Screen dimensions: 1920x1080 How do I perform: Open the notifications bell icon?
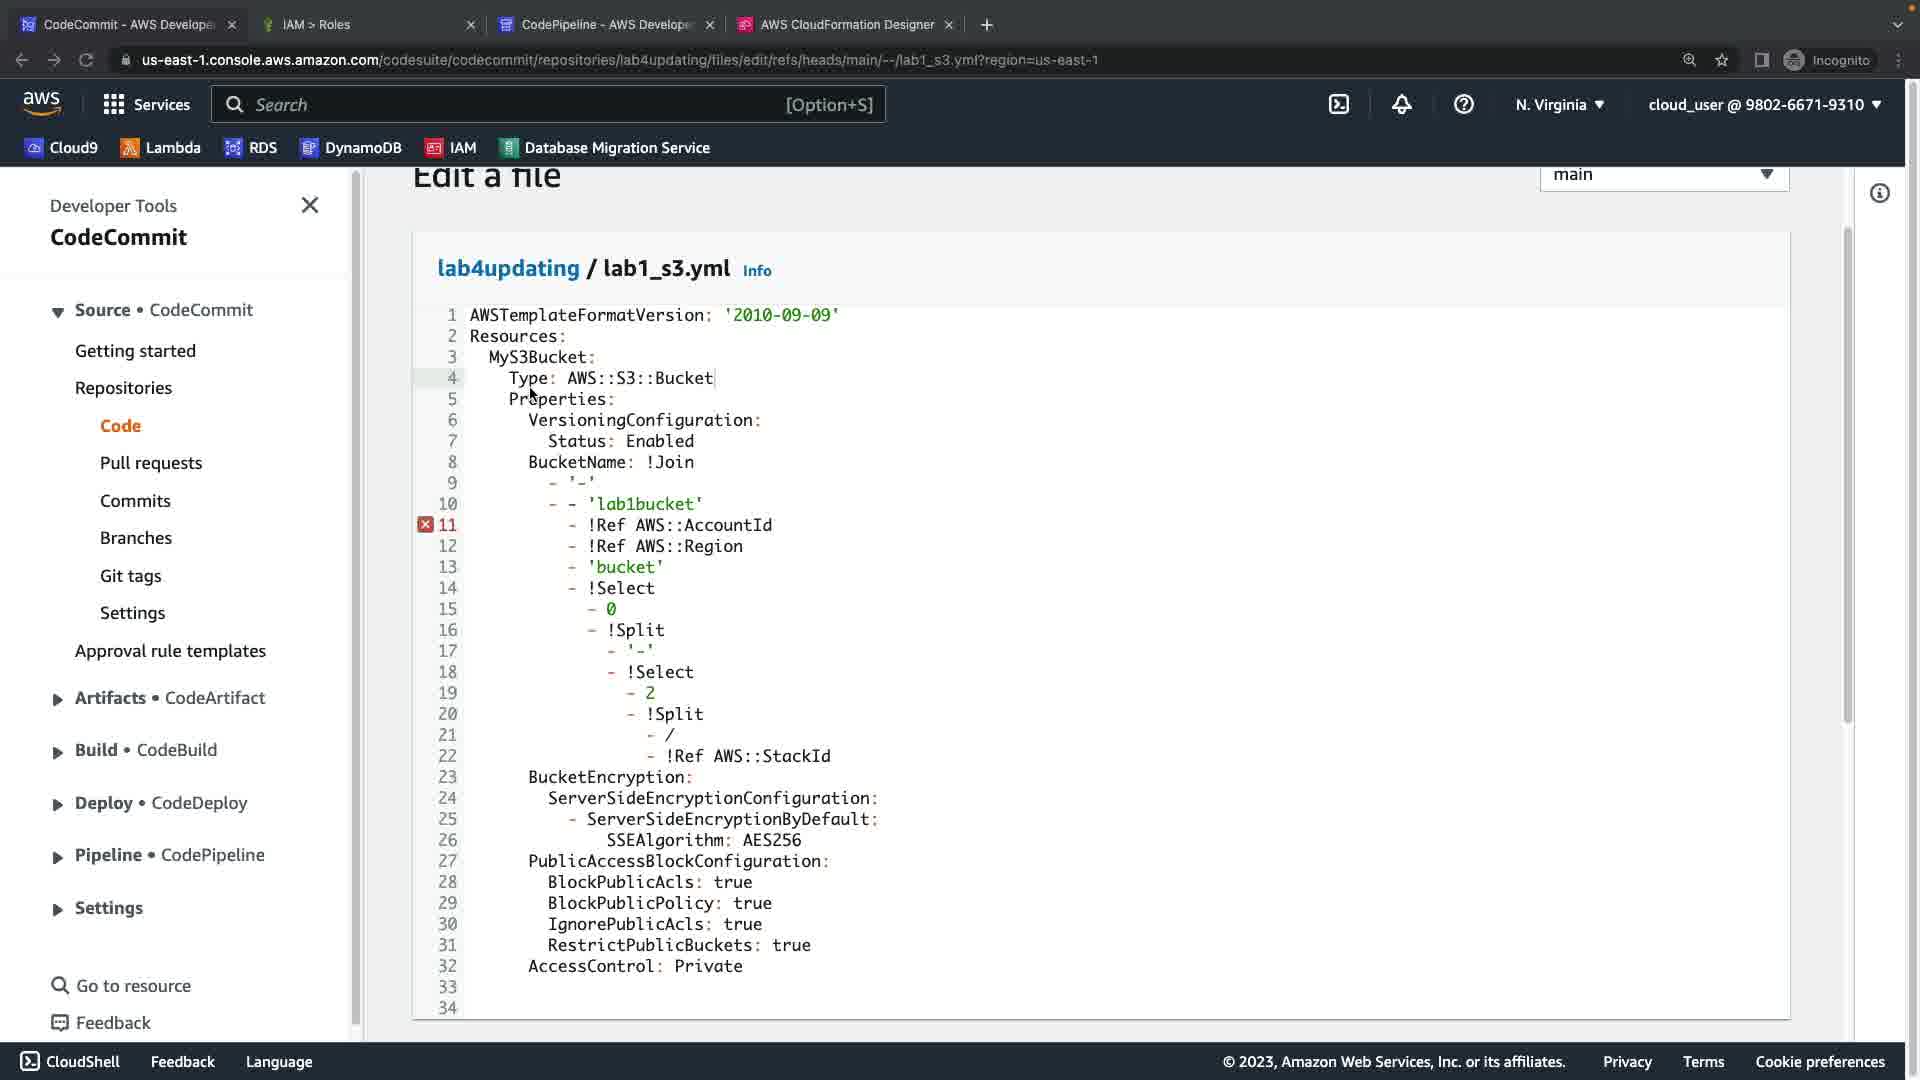click(x=1401, y=104)
